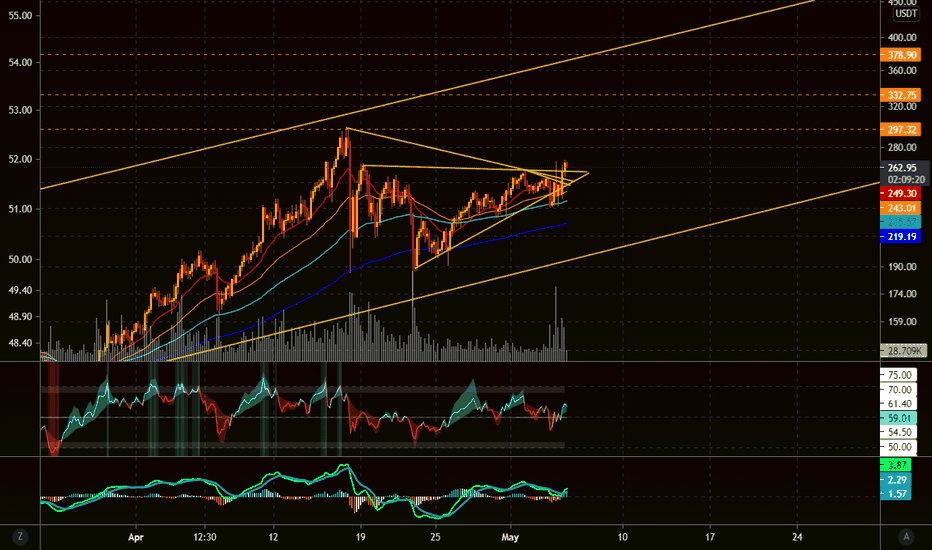The height and width of the screenshot is (550, 932).
Task: Select the 378.90 orange price label
Action: click(901, 55)
